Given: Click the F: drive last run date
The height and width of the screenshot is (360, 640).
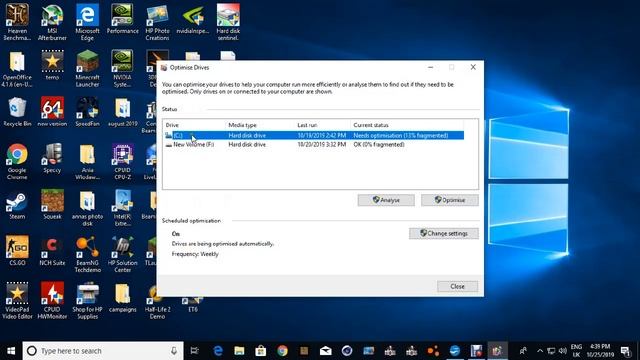Looking at the screenshot, I should click(322, 144).
